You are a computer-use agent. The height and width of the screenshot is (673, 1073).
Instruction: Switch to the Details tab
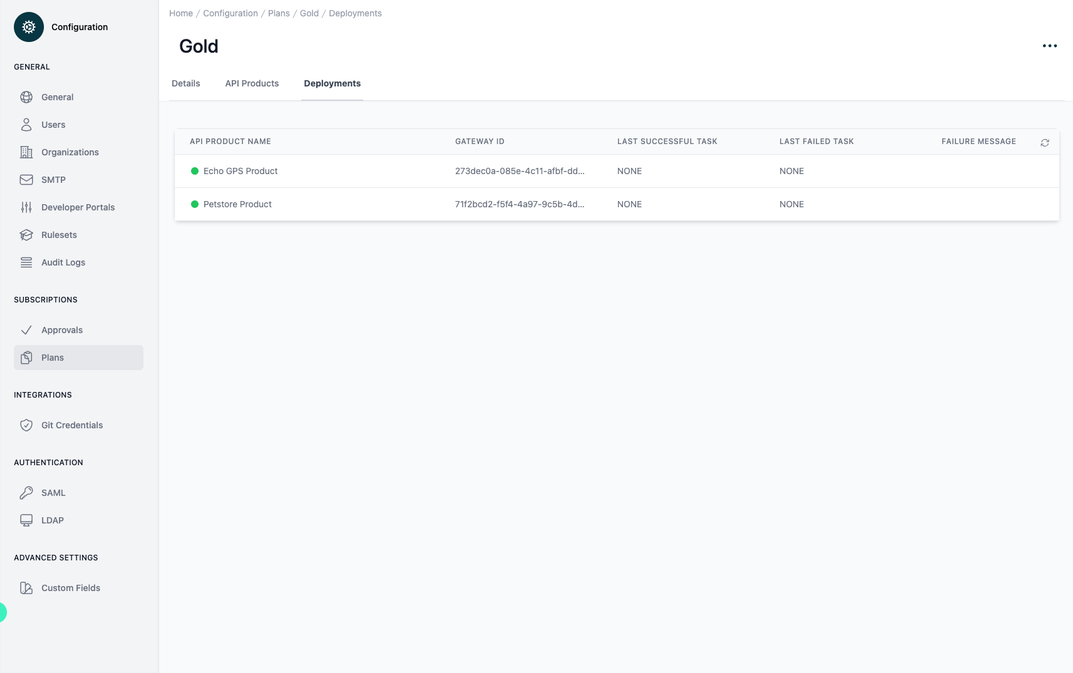[185, 83]
